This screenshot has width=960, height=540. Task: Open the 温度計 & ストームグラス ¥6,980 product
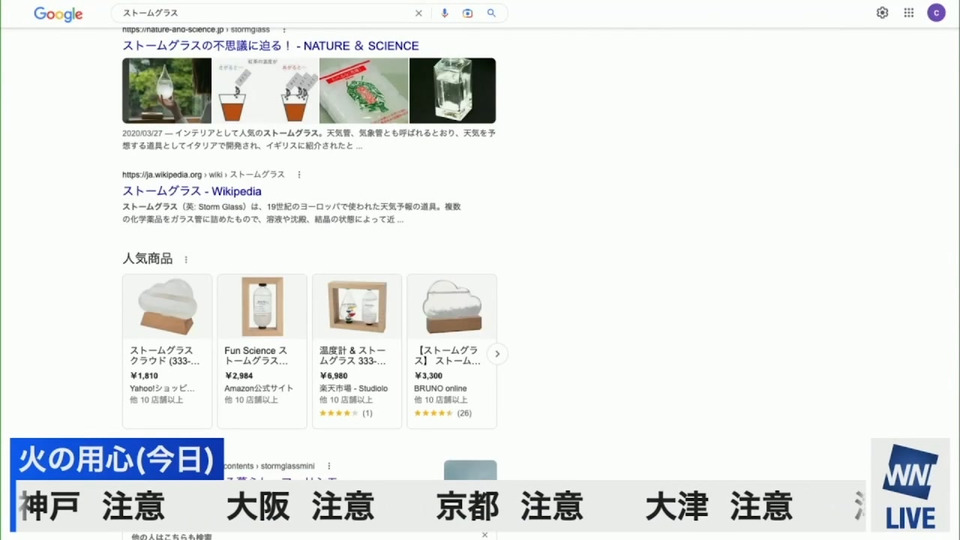(357, 351)
